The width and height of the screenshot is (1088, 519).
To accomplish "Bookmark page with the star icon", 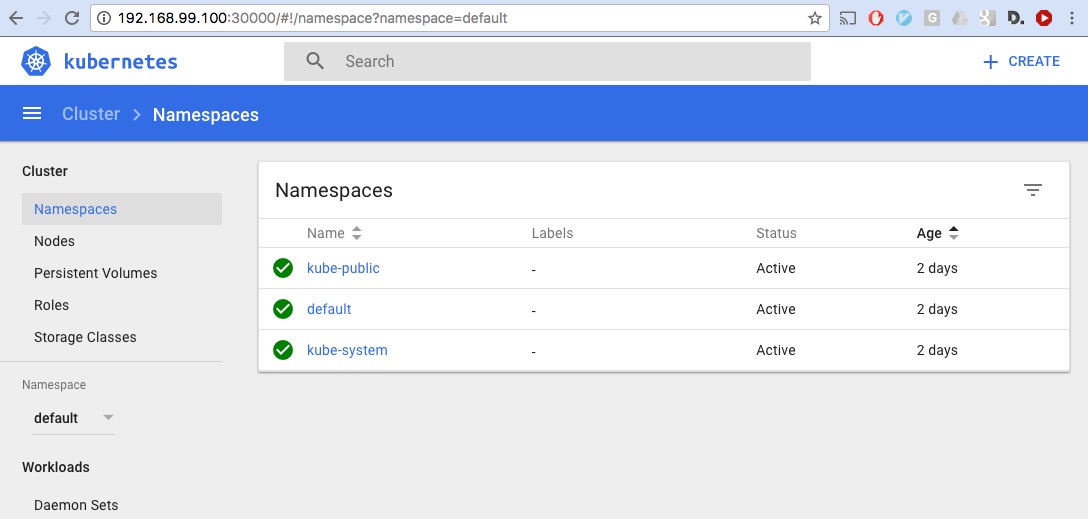I will point(815,19).
